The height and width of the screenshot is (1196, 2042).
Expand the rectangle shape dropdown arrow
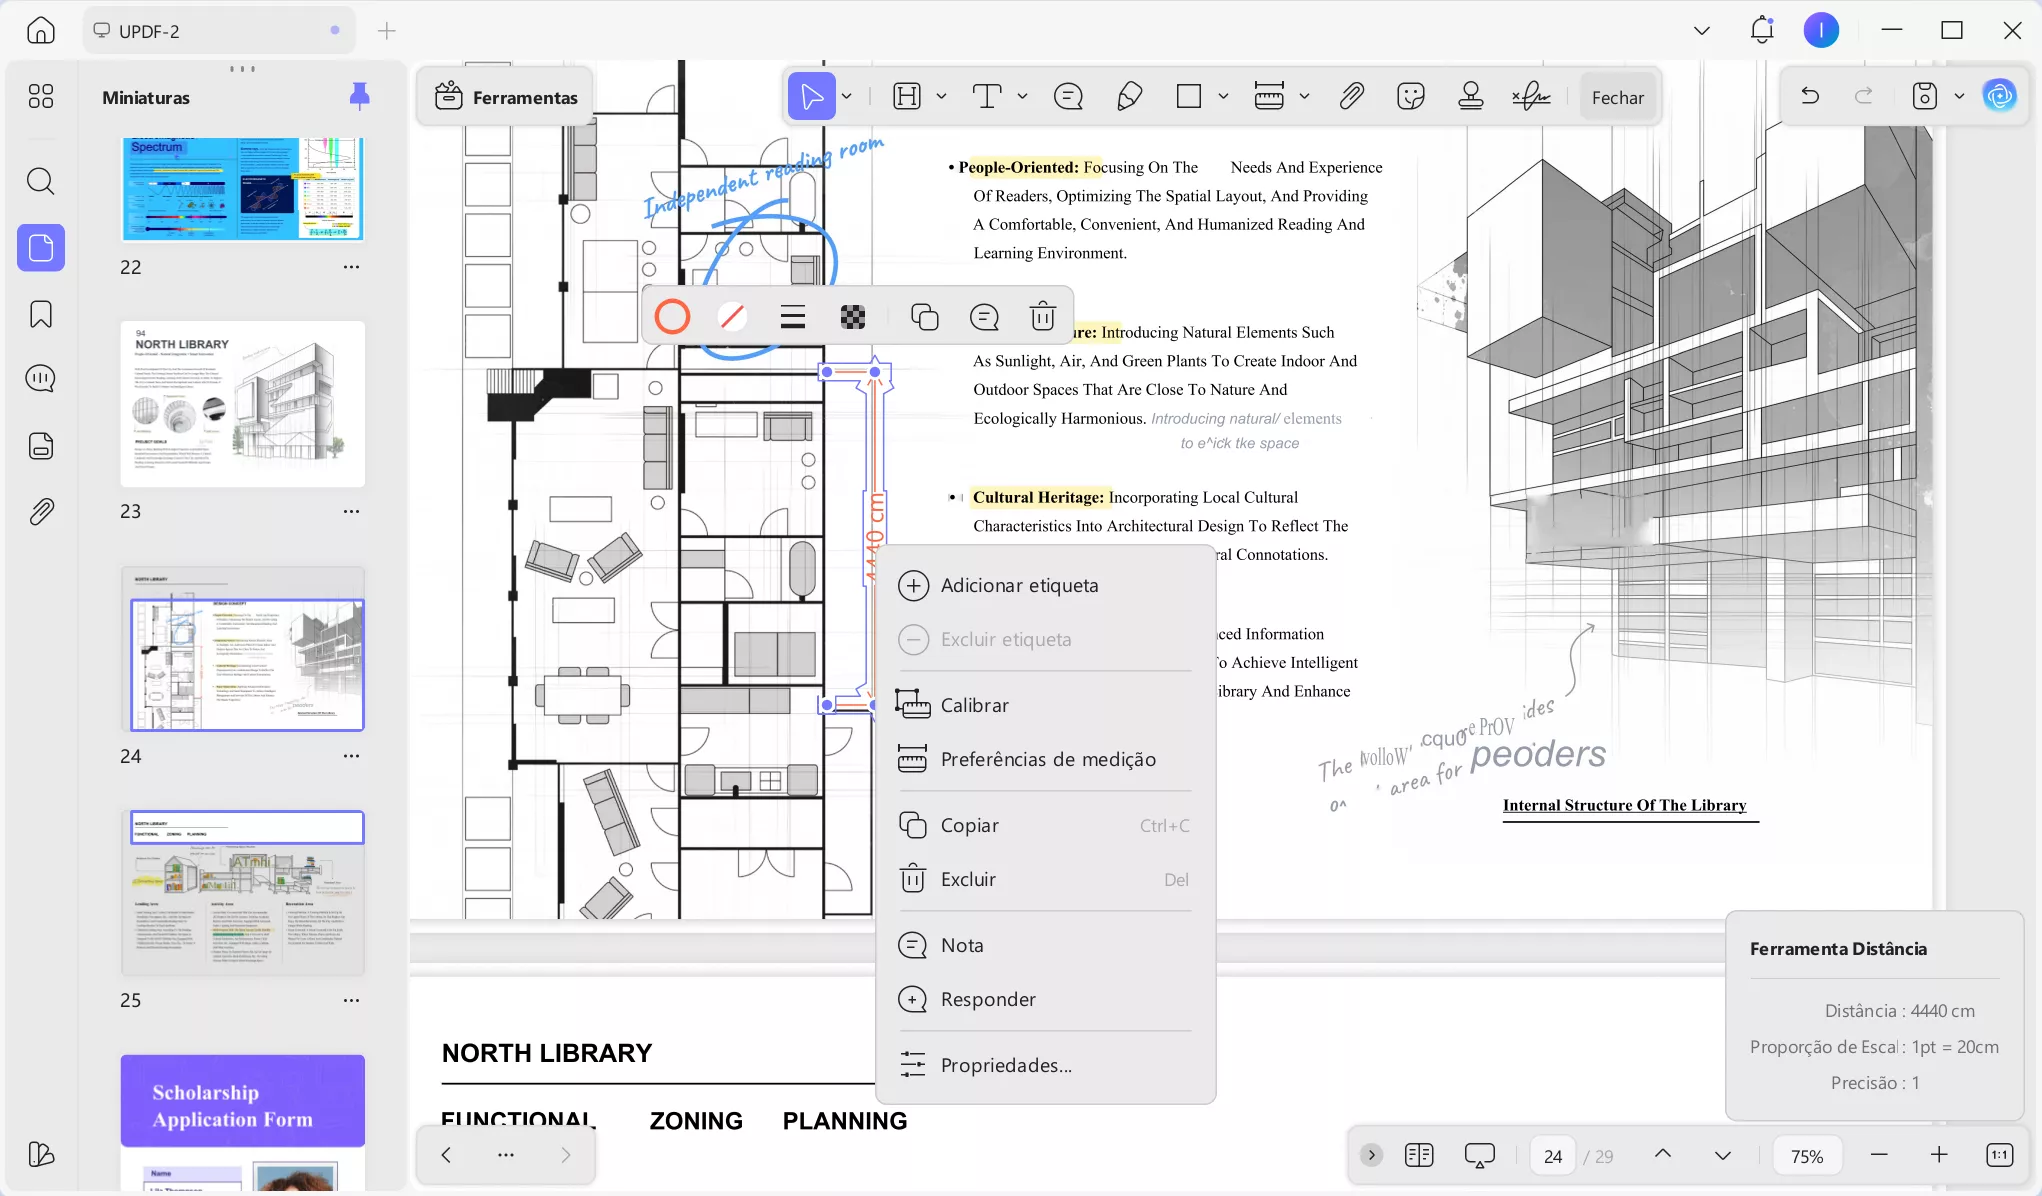pyautogui.click(x=1223, y=96)
